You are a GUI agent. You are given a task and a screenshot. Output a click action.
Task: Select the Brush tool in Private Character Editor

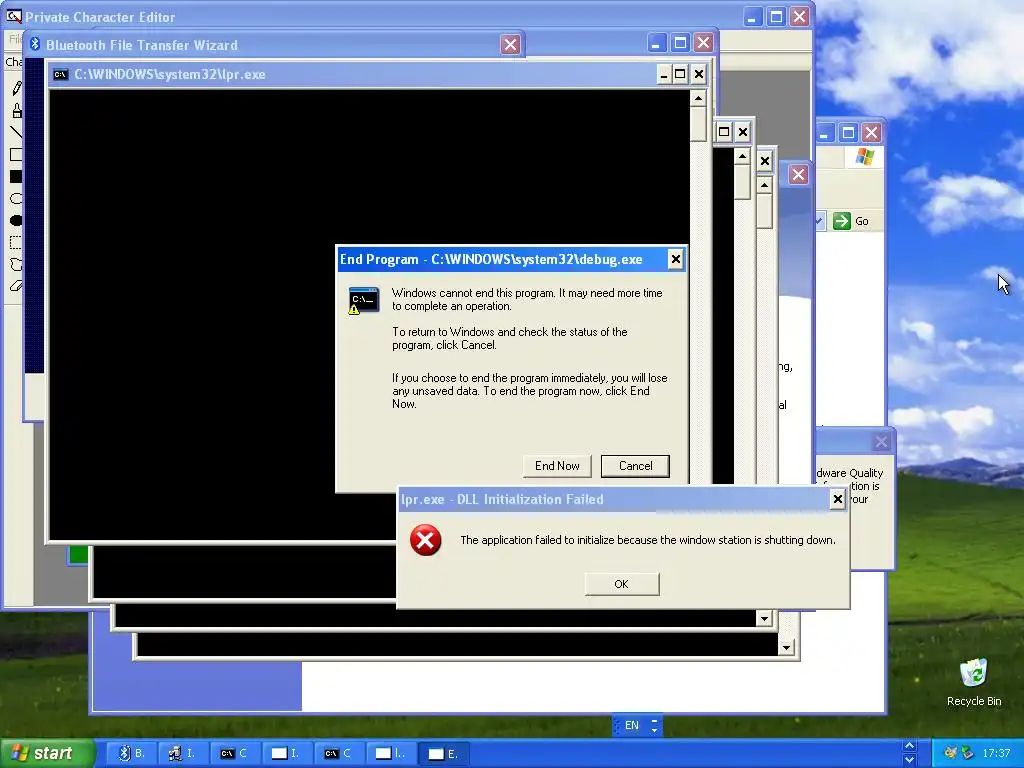point(16,110)
